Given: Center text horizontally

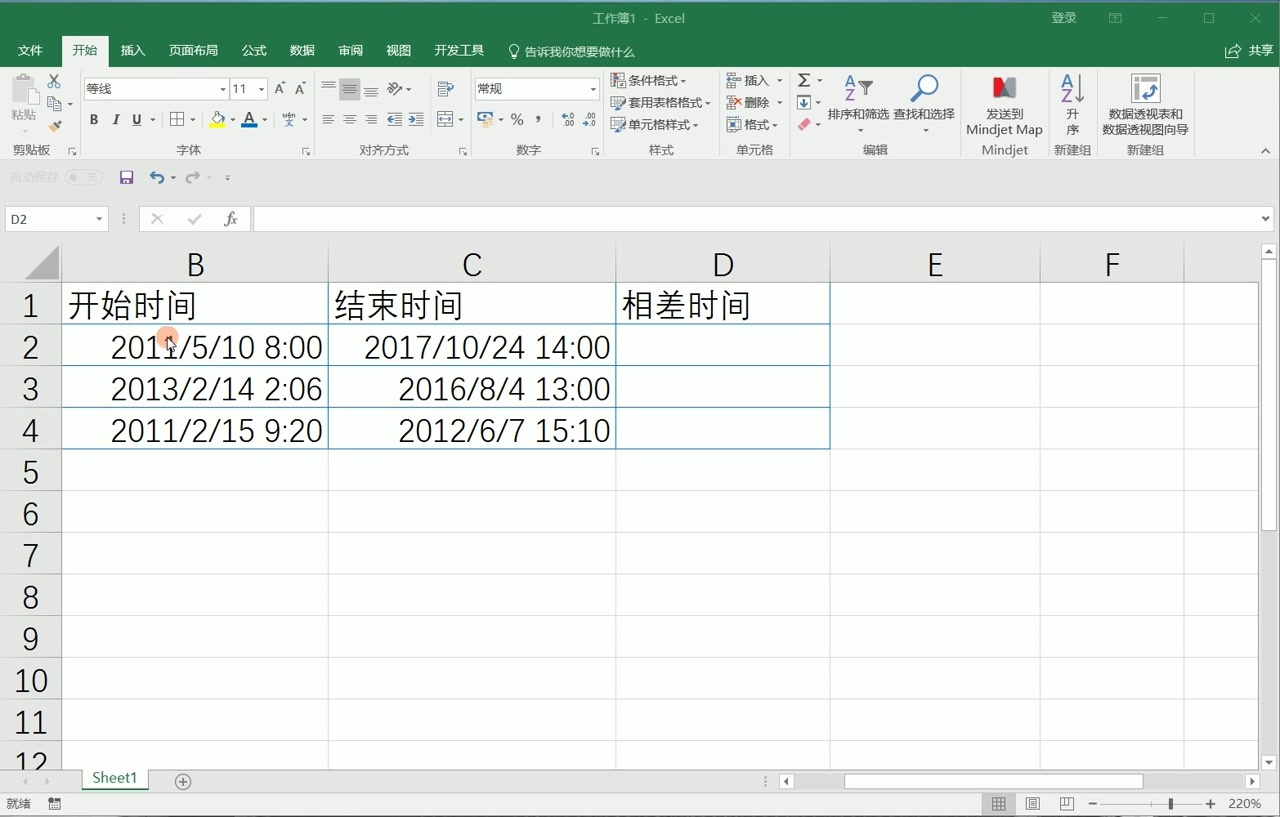Looking at the screenshot, I should (x=349, y=120).
